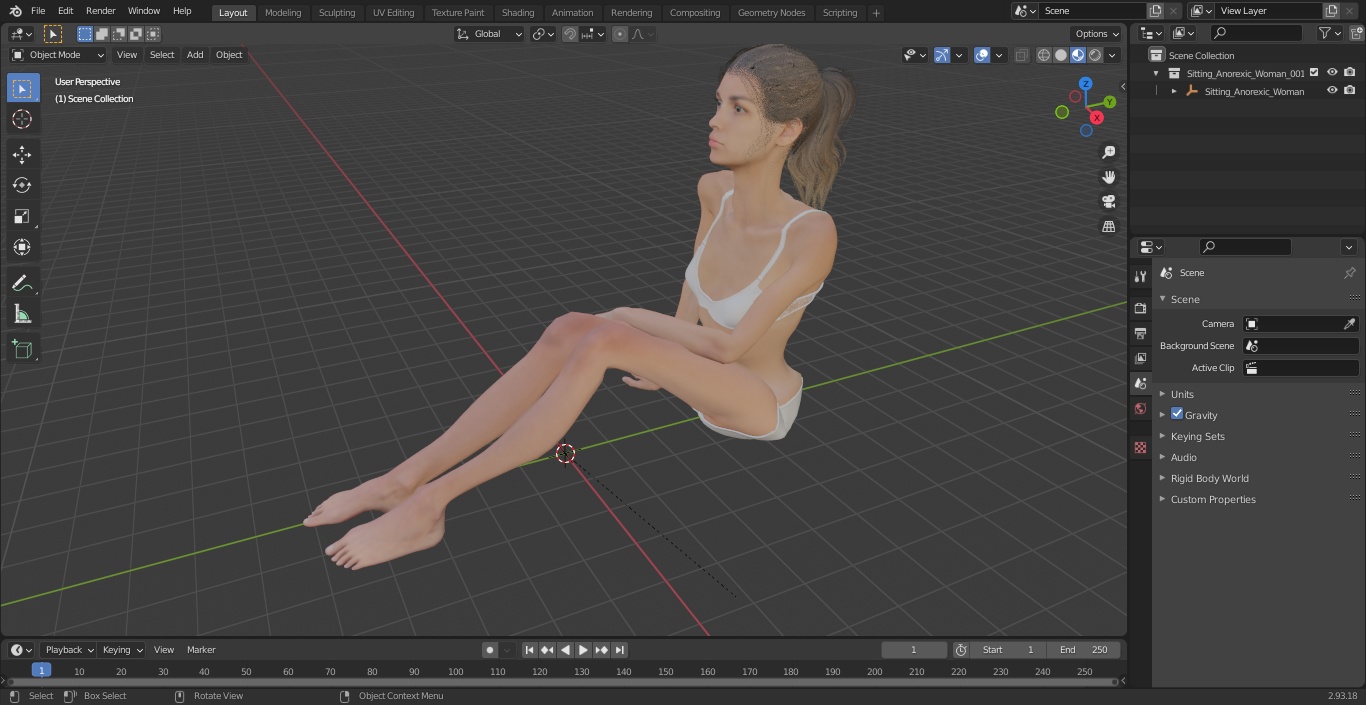Play the animation in reverse
The height and width of the screenshot is (705, 1366).
click(x=565, y=650)
